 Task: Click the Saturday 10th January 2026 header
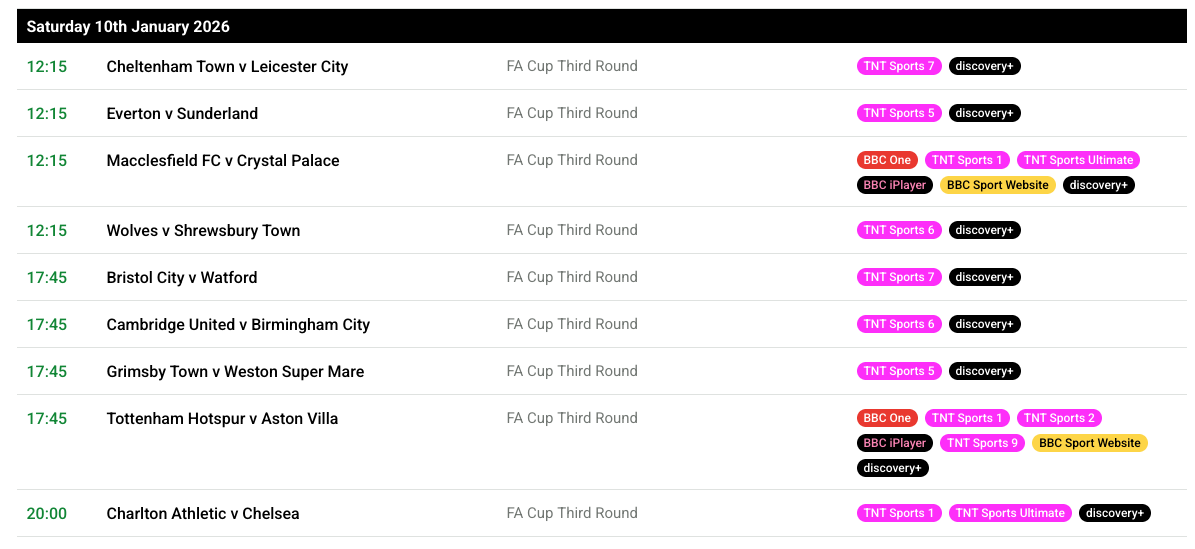click(128, 27)
